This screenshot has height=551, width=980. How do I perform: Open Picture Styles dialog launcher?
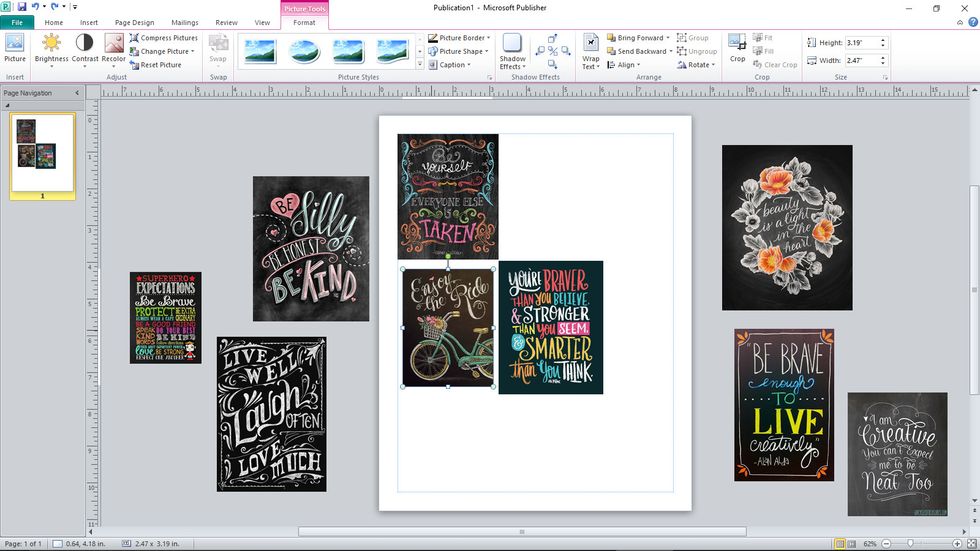pyautogui.click(x=489, y=77)
